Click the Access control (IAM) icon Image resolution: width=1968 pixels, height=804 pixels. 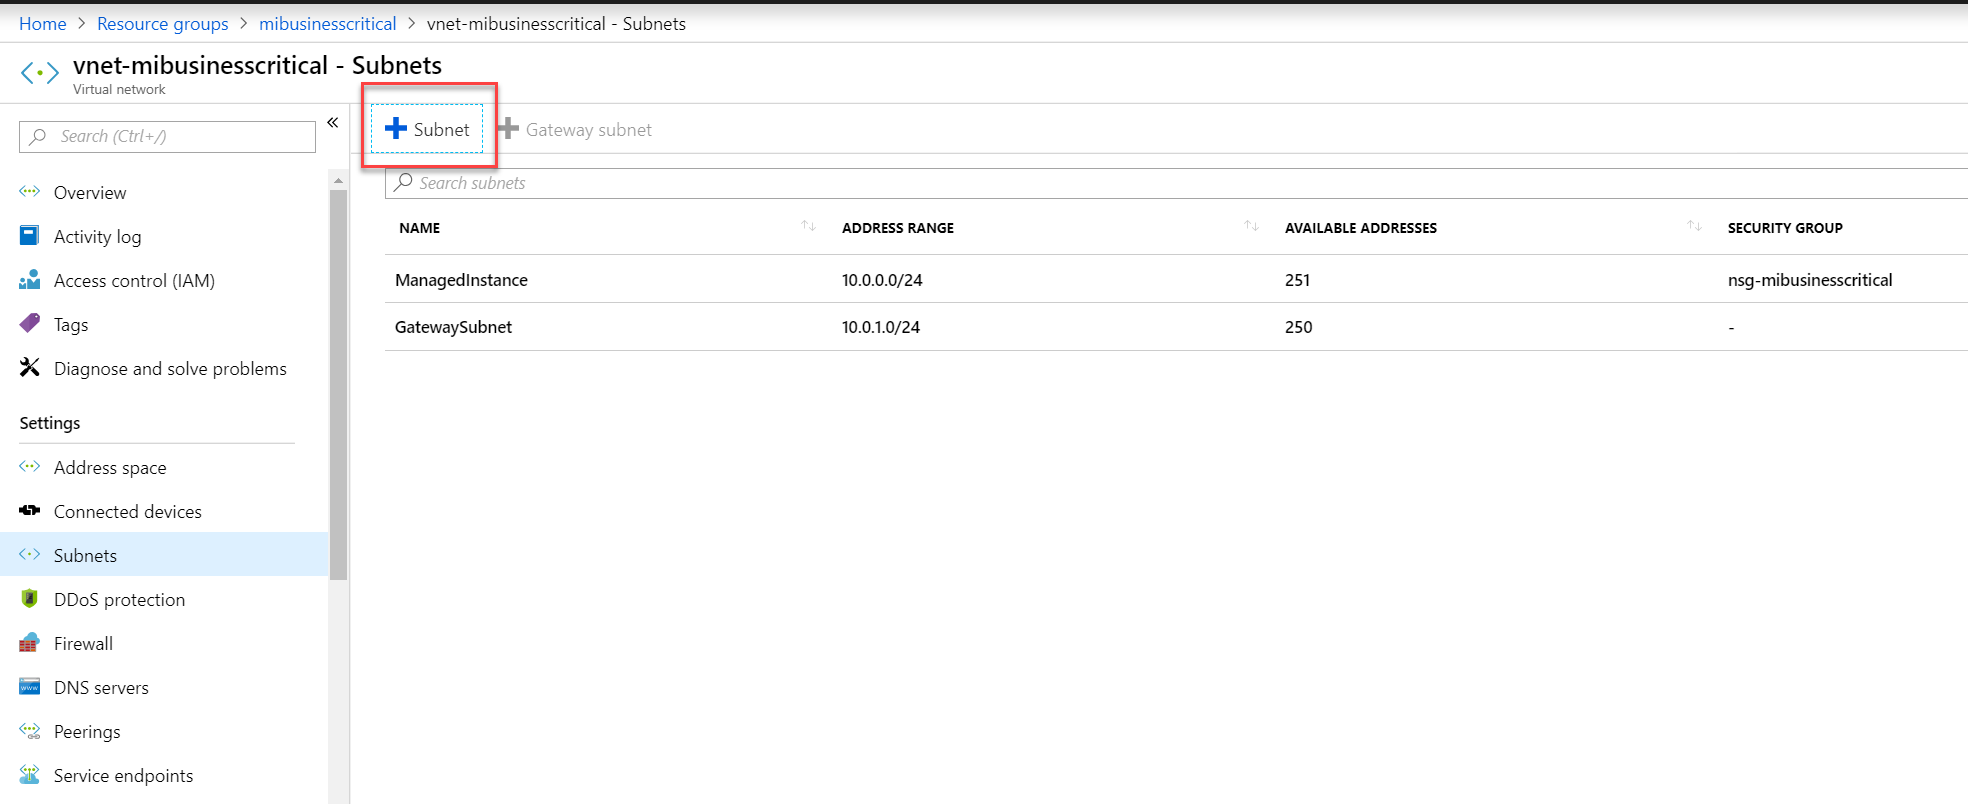point(30,280)
